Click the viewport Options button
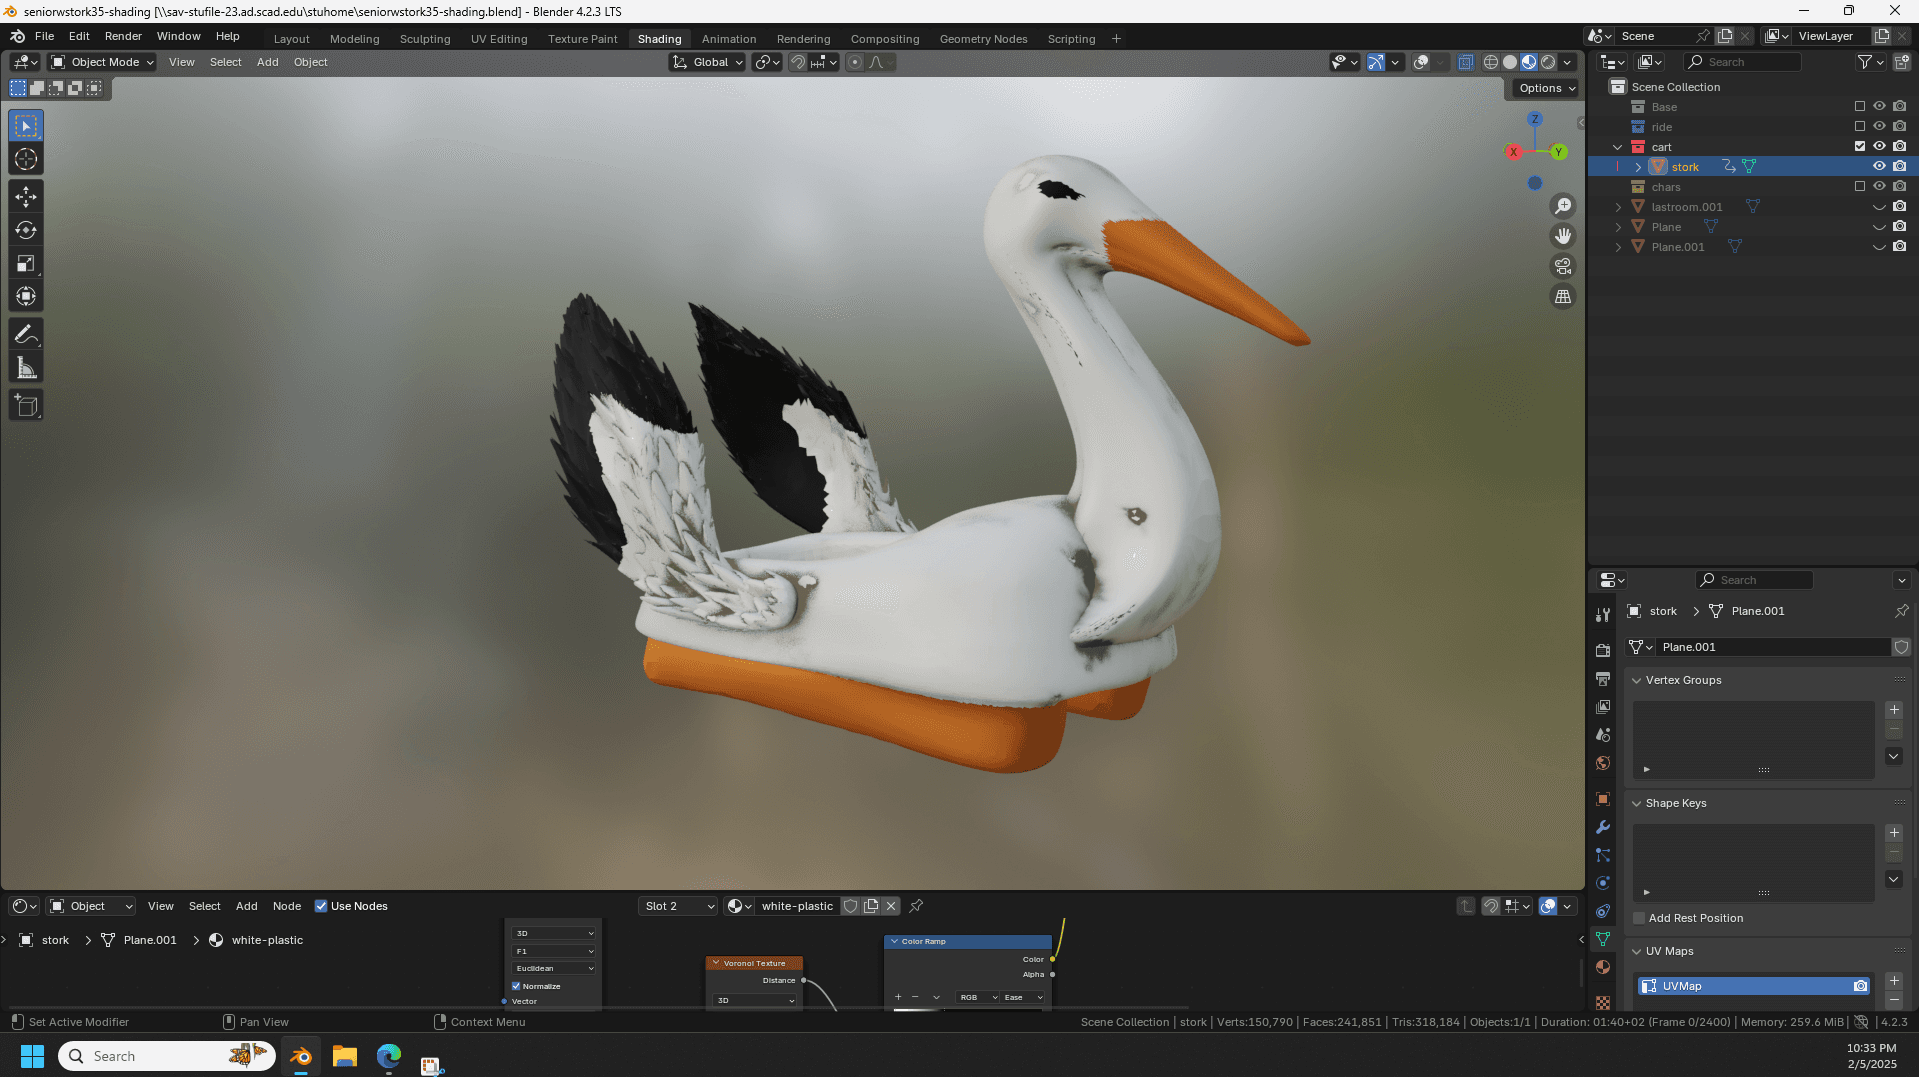 [x=1546, y=88]
